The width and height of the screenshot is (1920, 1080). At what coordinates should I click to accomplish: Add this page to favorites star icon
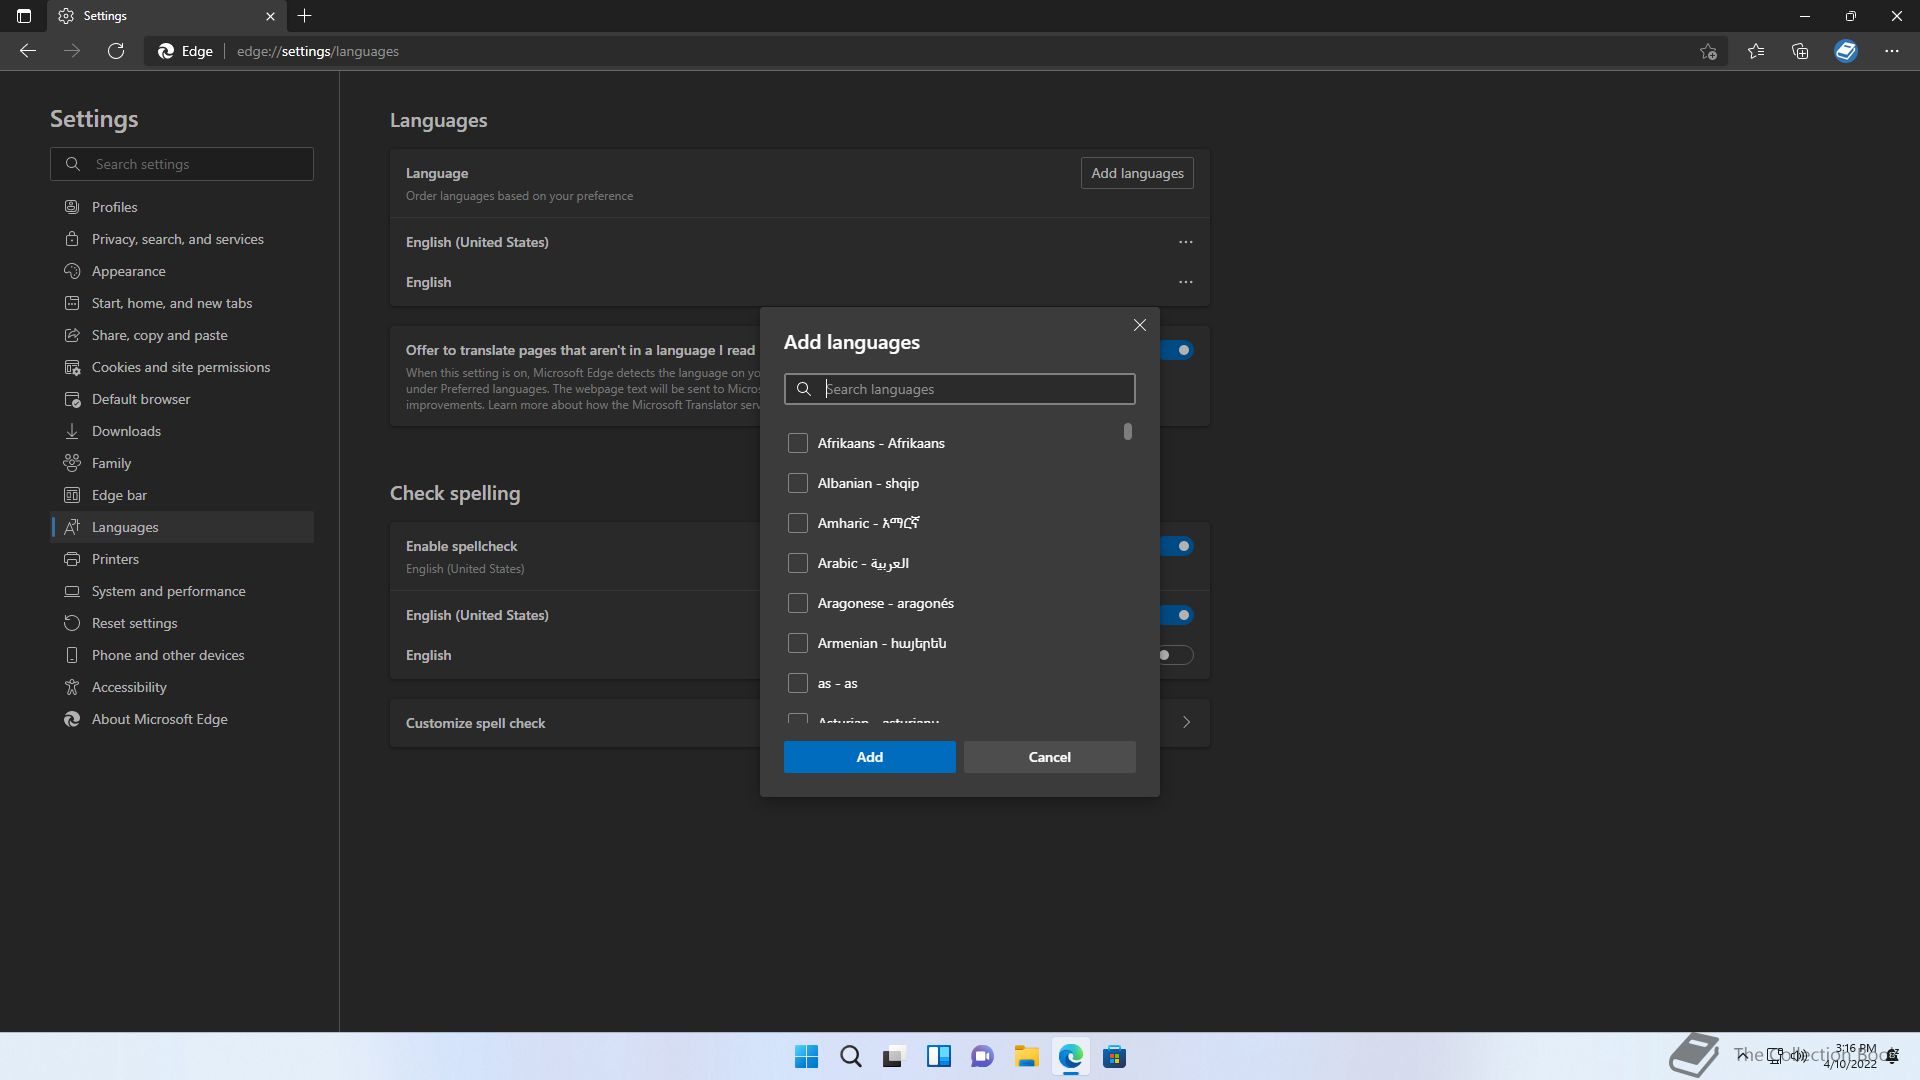[1708, 51]
